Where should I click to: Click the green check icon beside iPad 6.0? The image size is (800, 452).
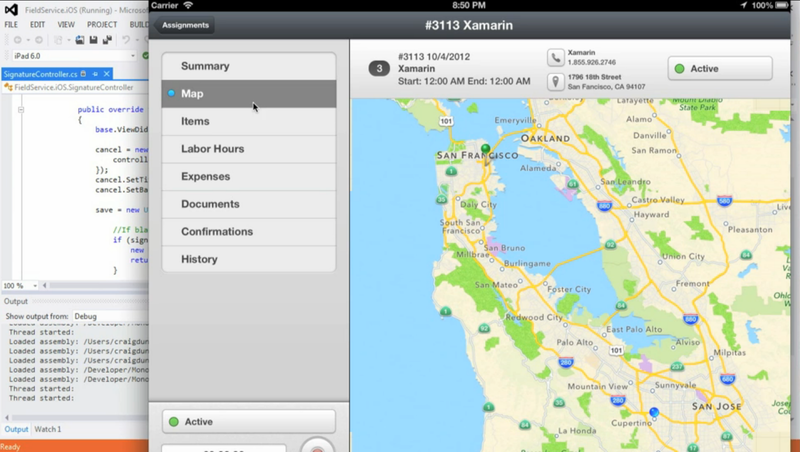145,56
